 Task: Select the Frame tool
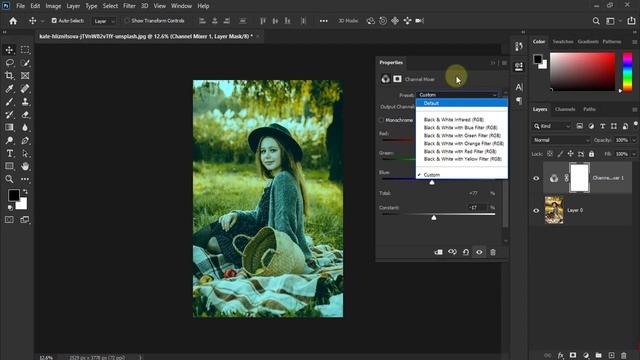25,76
